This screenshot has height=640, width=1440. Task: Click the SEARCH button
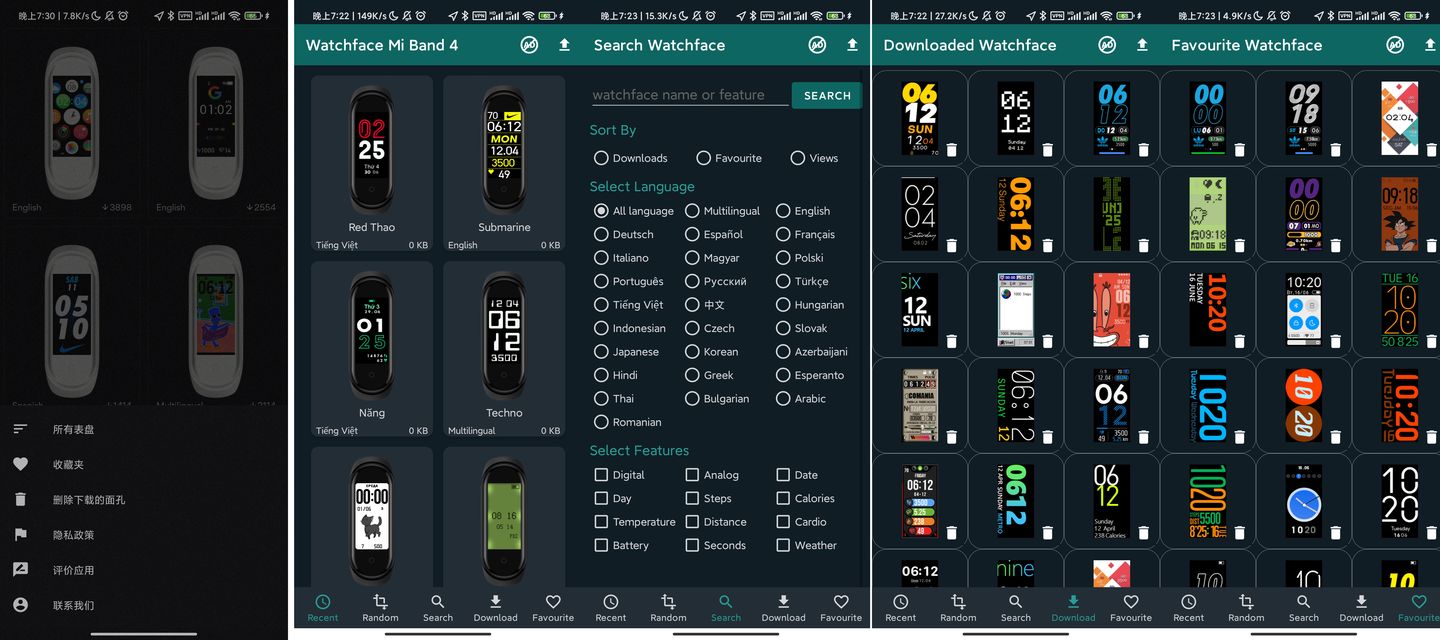coord(827,95)
